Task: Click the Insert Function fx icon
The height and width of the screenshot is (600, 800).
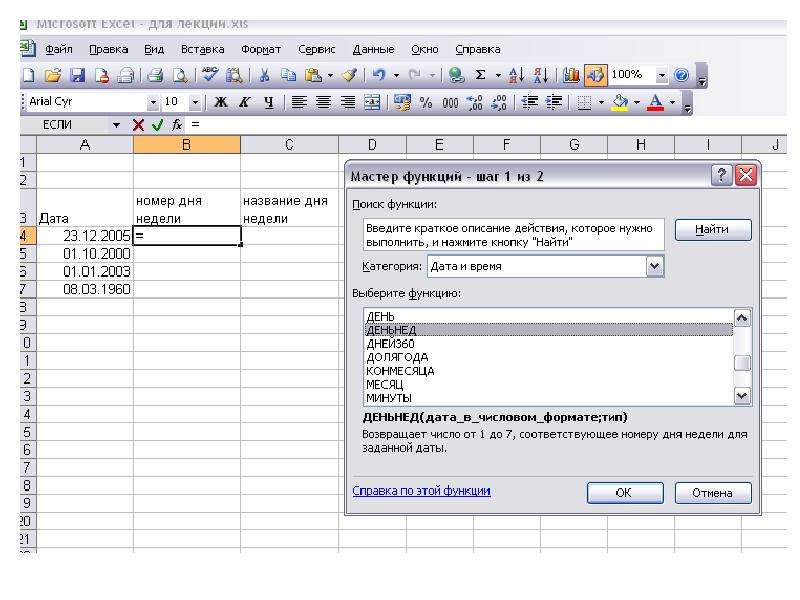Action: point(177,124)
